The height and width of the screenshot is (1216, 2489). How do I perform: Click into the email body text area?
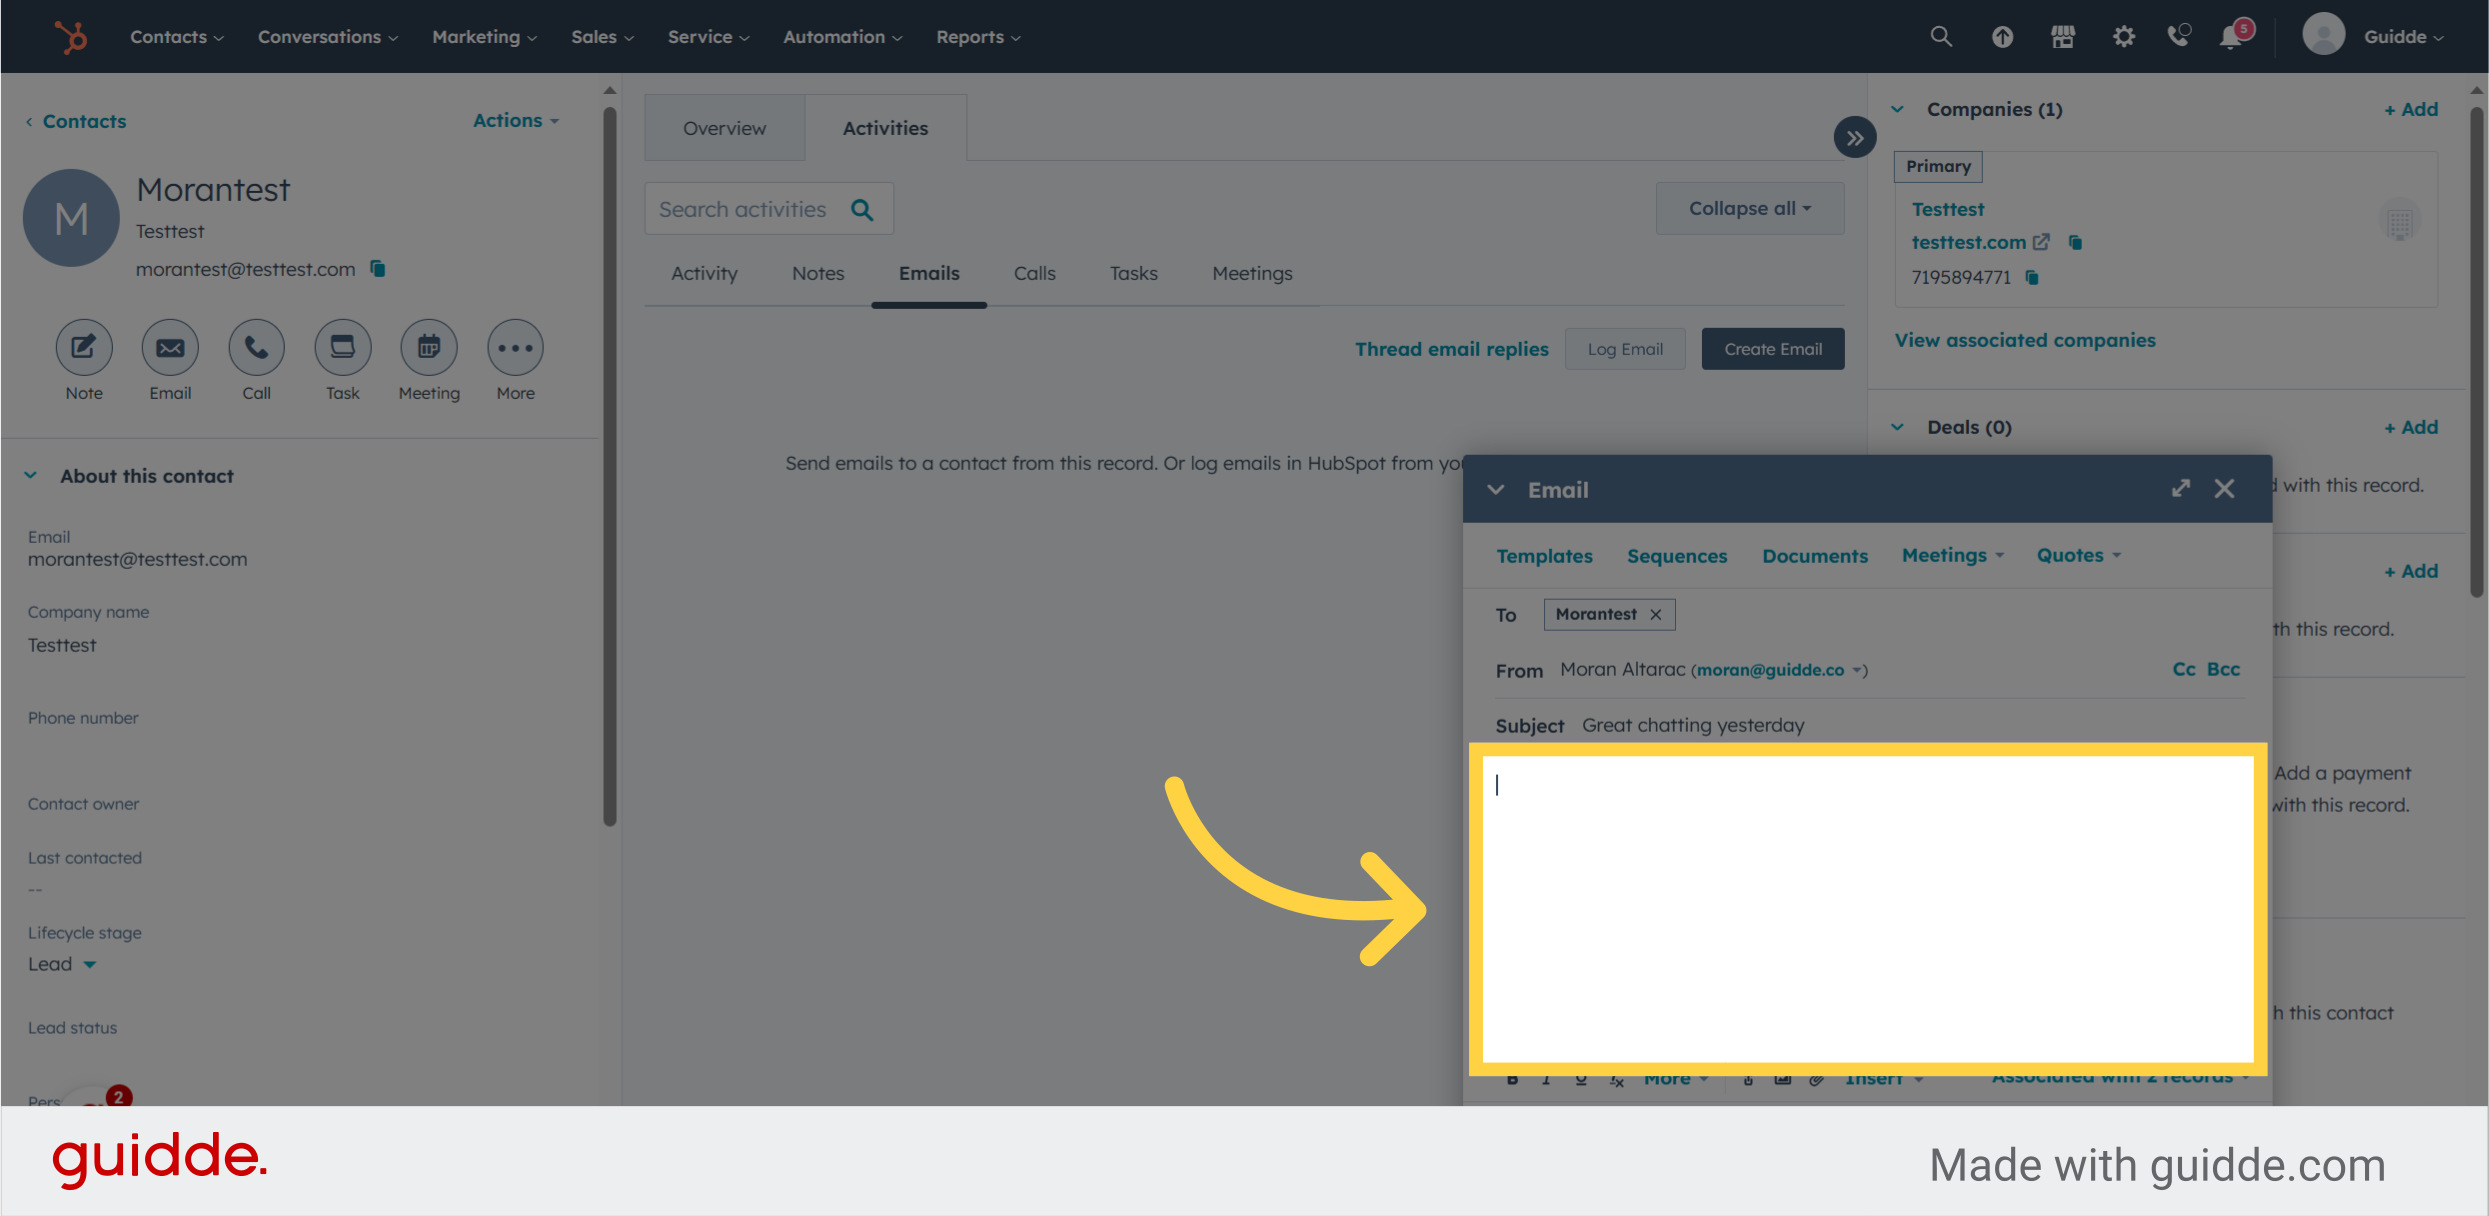click(x=1867, y=909)
